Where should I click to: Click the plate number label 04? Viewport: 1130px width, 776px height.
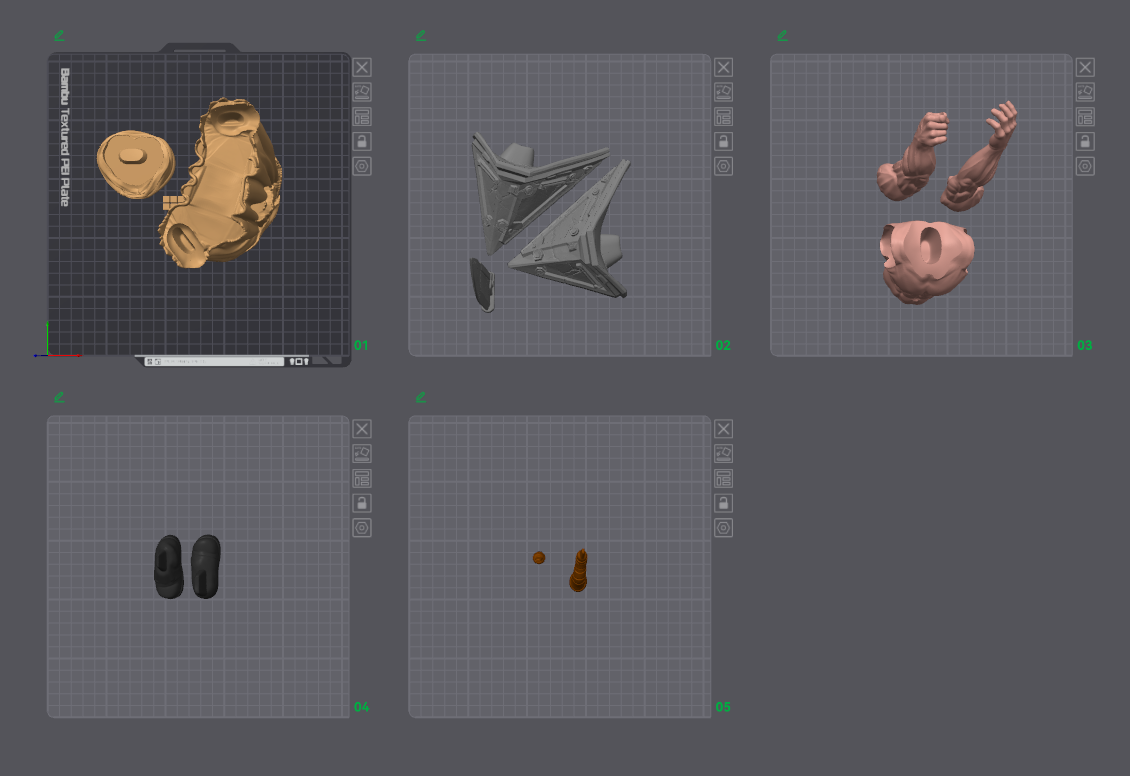click(x=361, y=707)
